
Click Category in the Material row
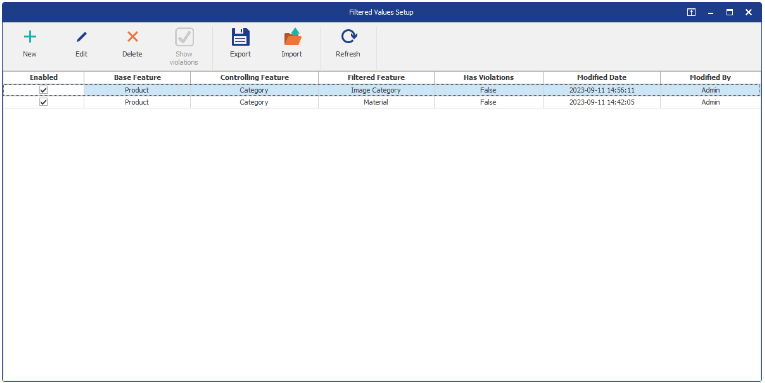[x=254, y=102]
